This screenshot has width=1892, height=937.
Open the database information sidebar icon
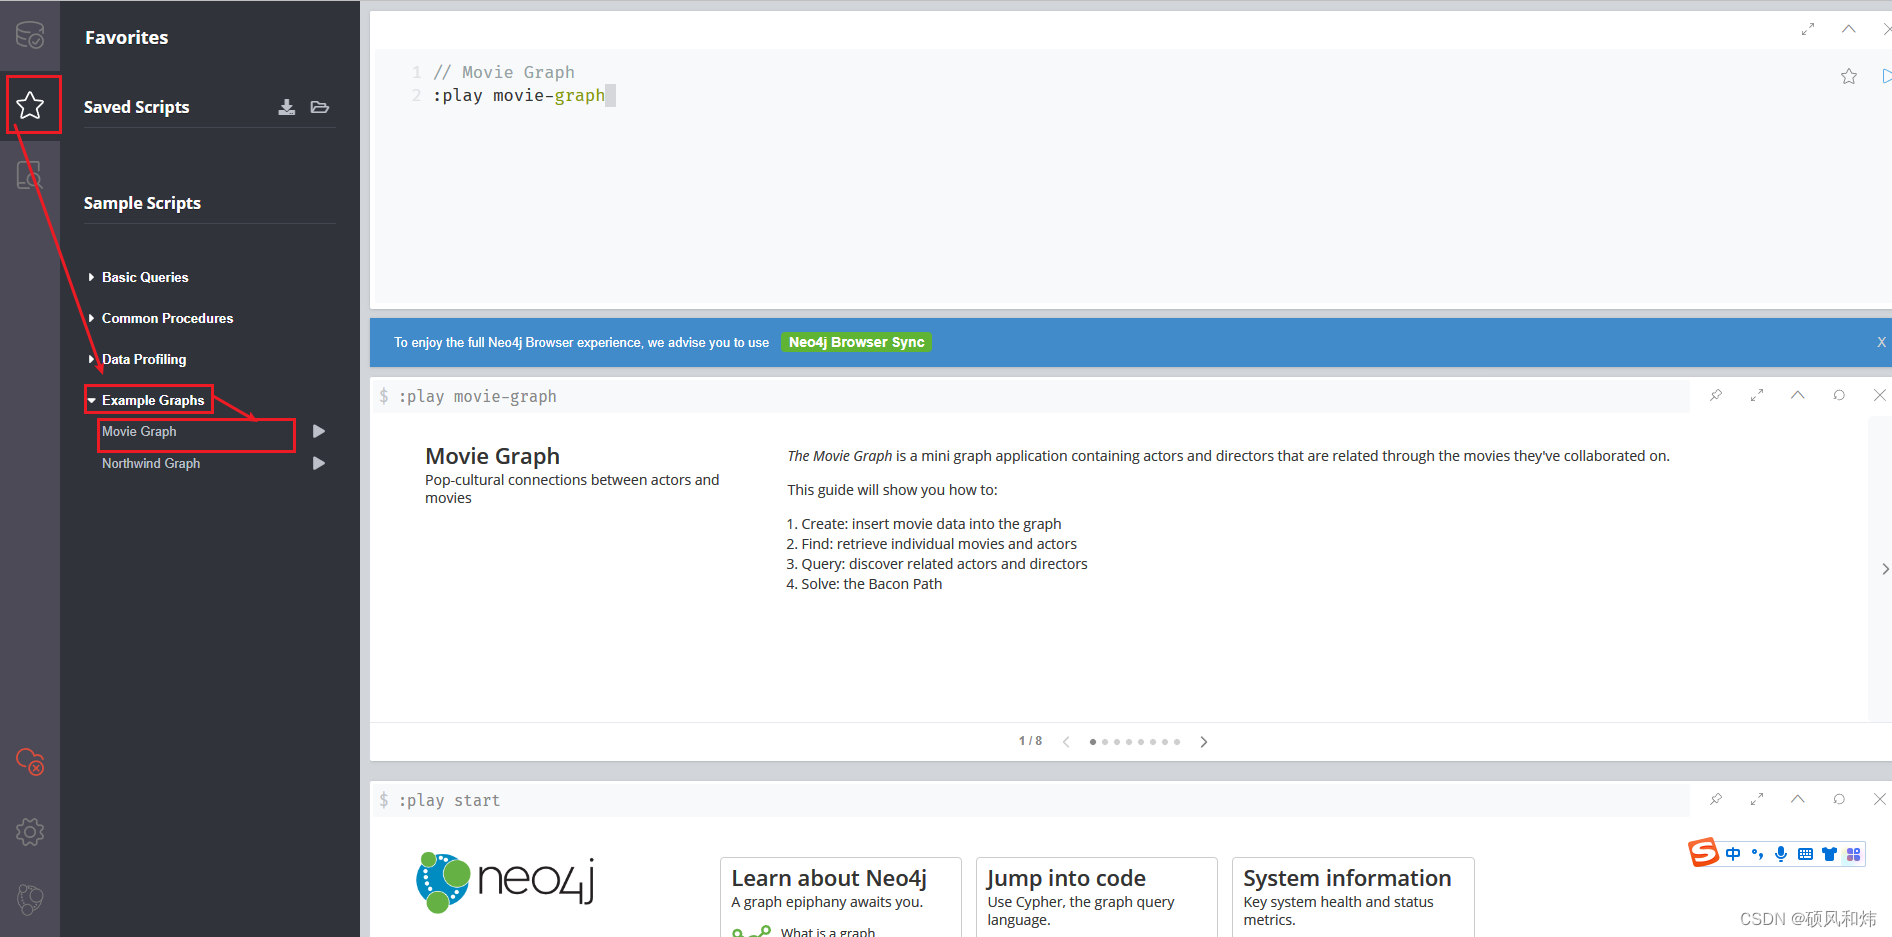pos(30,35)
